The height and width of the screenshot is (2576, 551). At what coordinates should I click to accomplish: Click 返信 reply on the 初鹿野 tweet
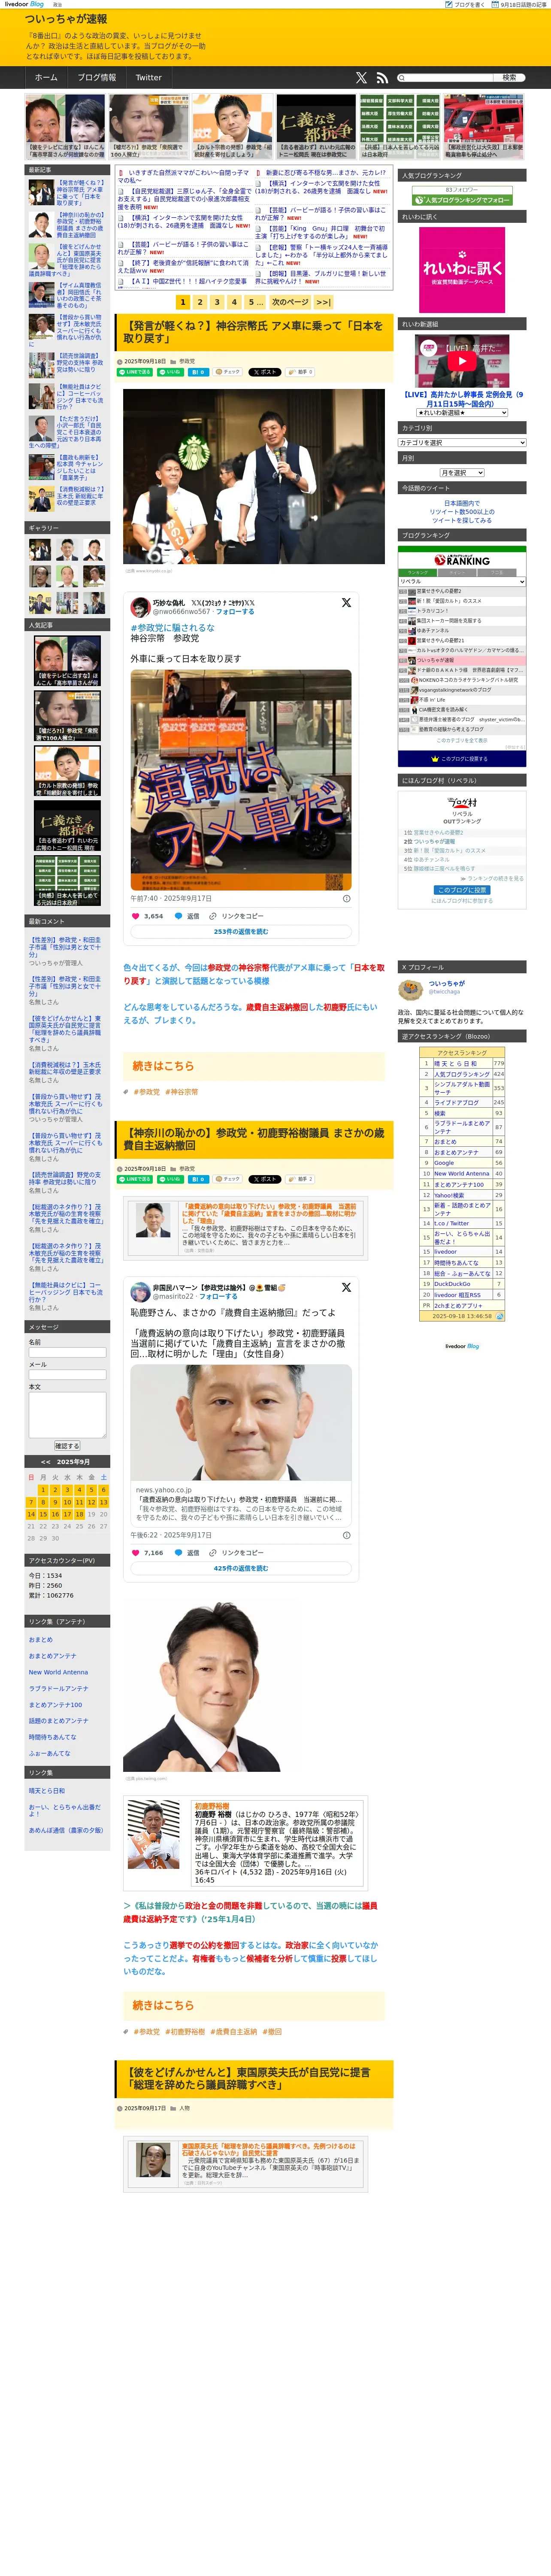pyautogui.click(x=187, y=1552)
